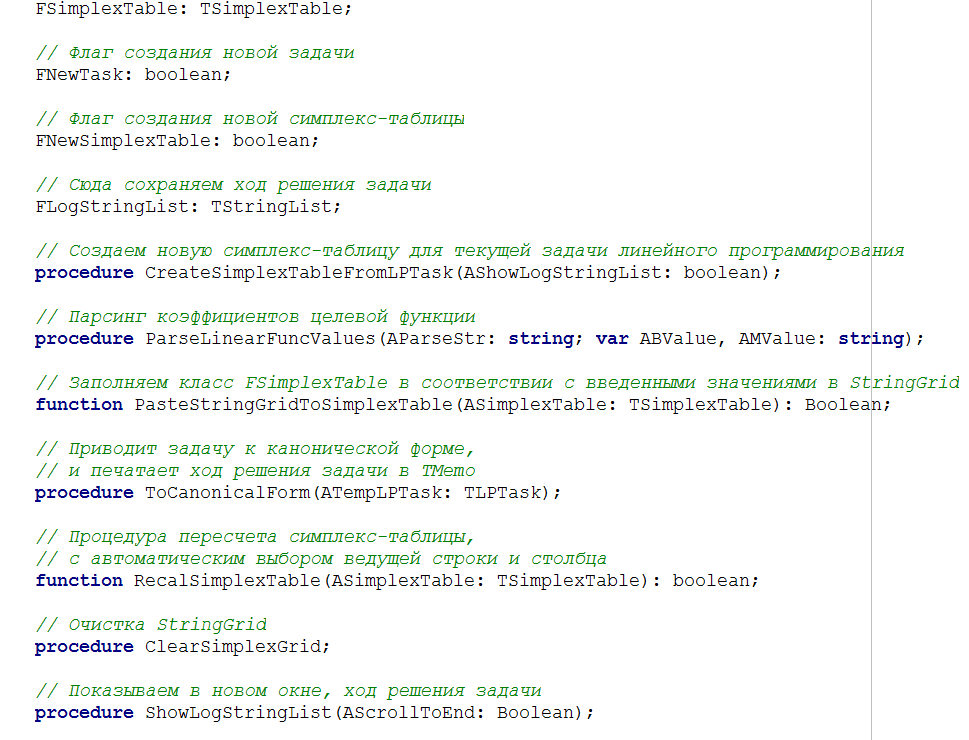The height and width of the screenshot is (740, 969).
Task: Place cursor on FNewTask boolean declaration
Action: 133,75
